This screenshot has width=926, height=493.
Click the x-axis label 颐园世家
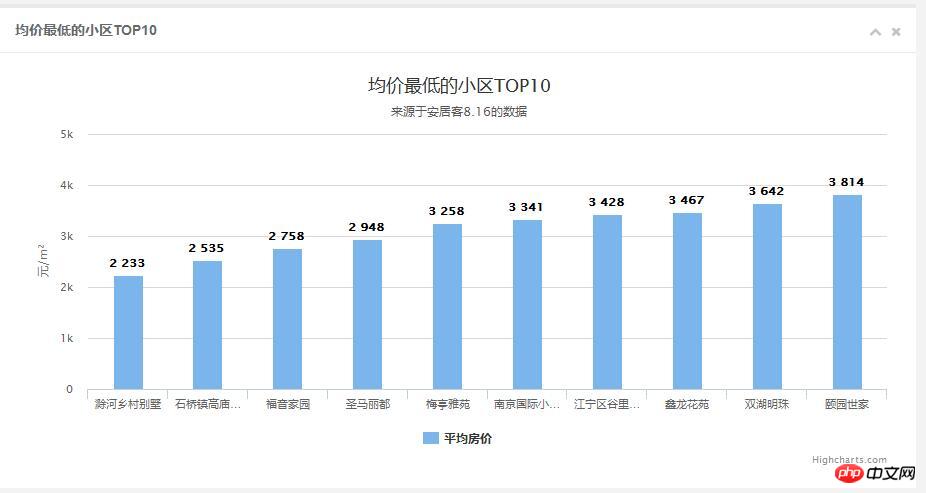pos(847,404)
